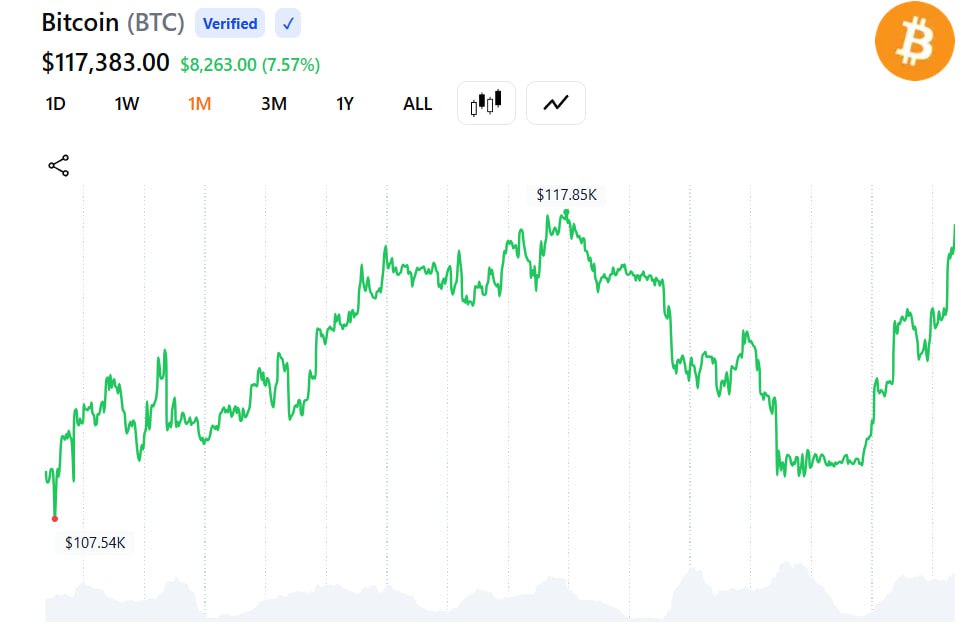Click the Bitcoin title text
The image size is (974, 633).
click(80, 23)
